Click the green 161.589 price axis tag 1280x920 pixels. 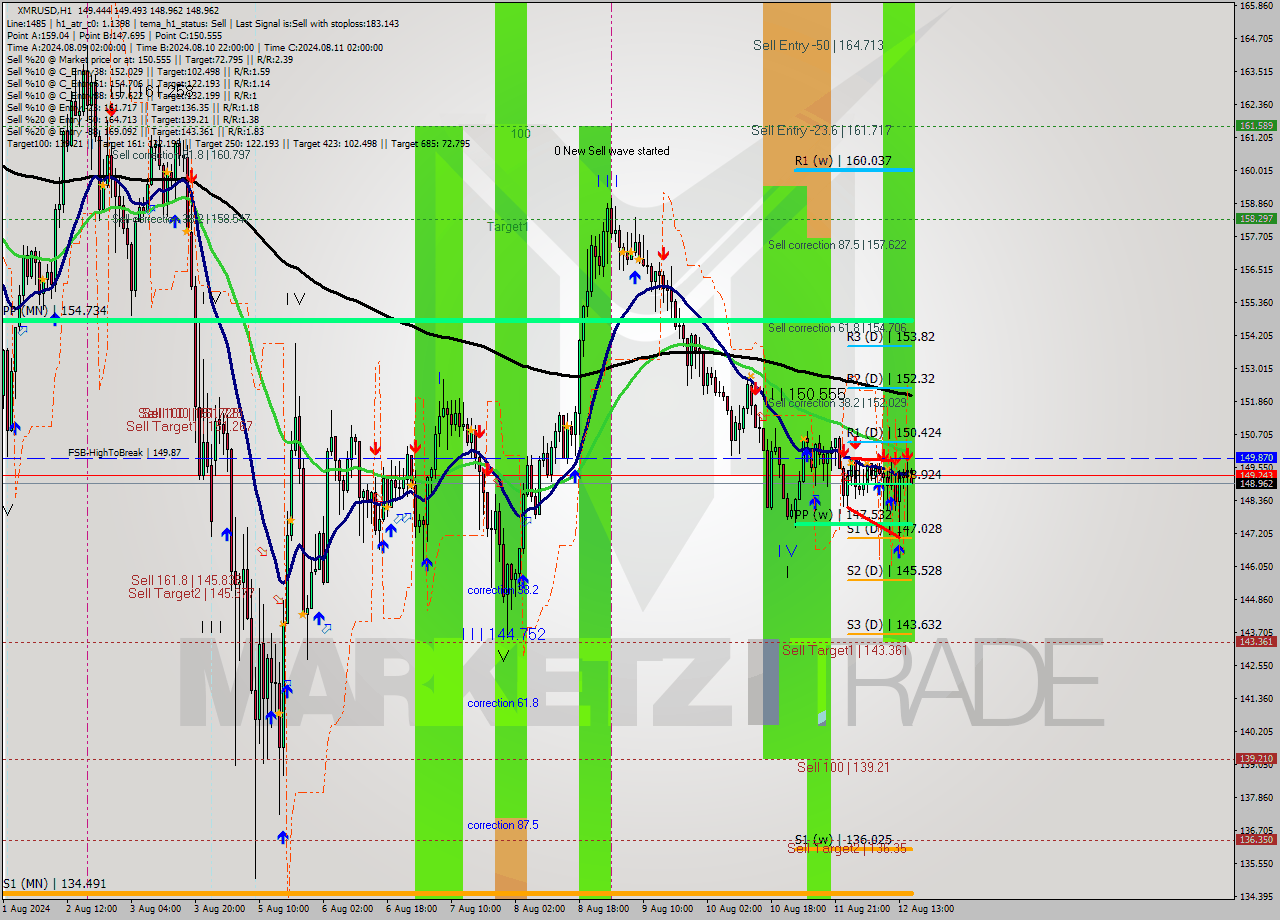click(x=1256, y=125)
